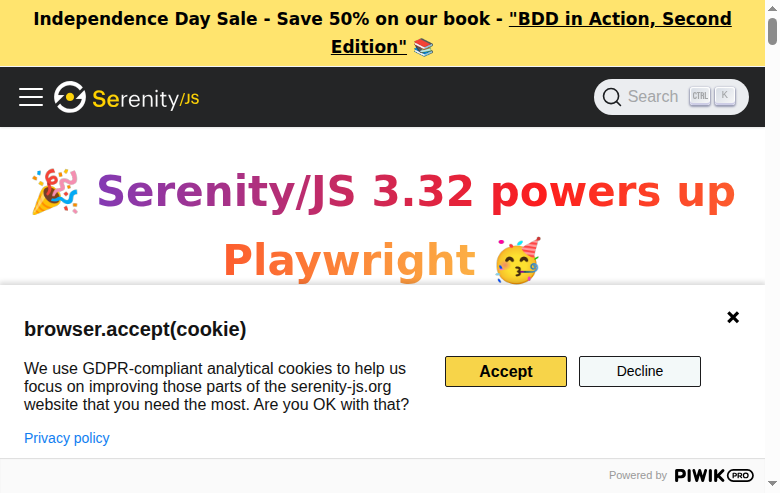Click the K key hint badge
Image resolution: width=780 pixels, height=493 pixels.
pyautogui.click(x=725, y=96)
